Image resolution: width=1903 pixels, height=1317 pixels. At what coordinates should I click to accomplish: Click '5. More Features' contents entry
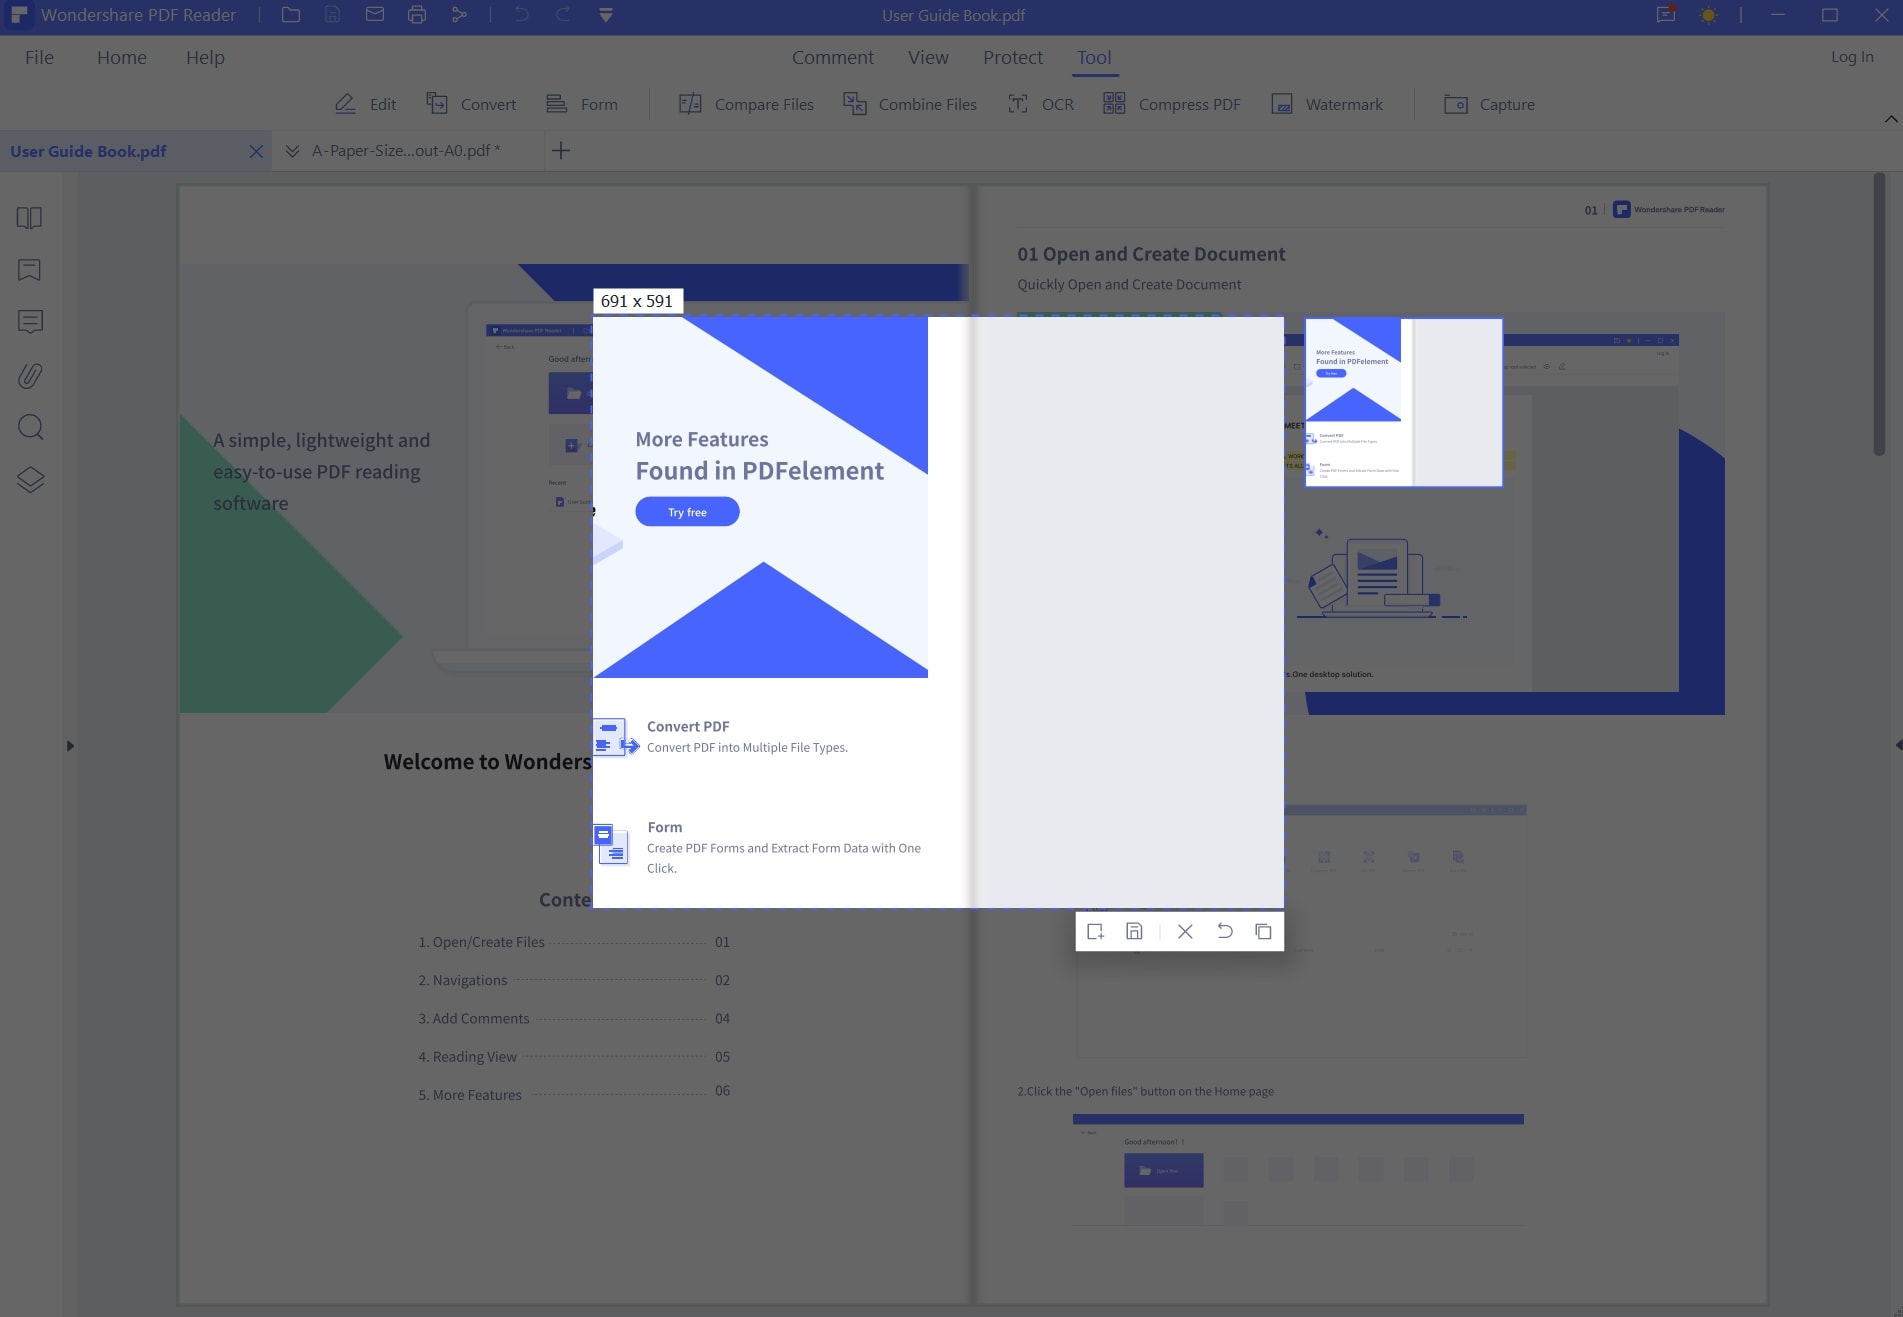coord(574,1094)
